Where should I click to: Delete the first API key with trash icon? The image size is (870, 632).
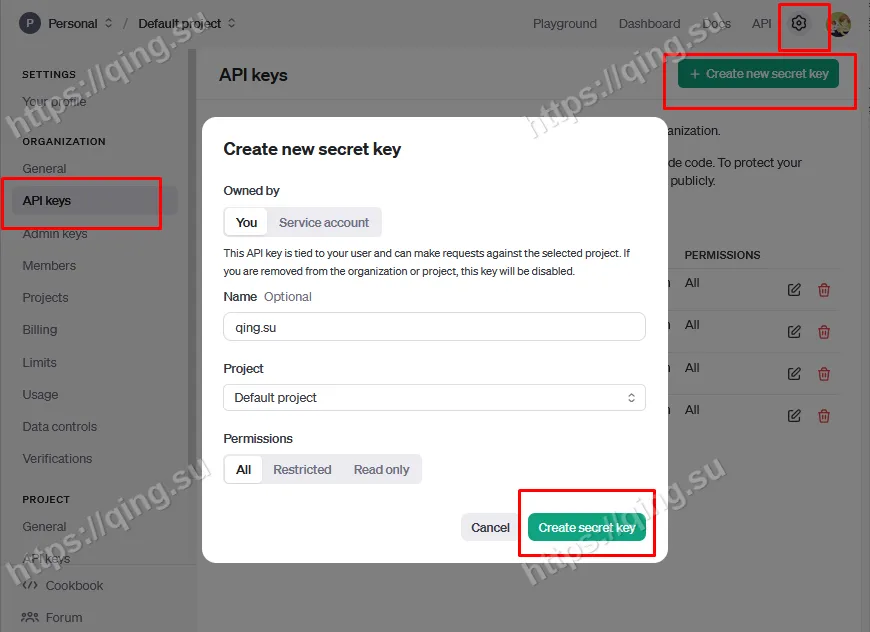pos(824,290)
